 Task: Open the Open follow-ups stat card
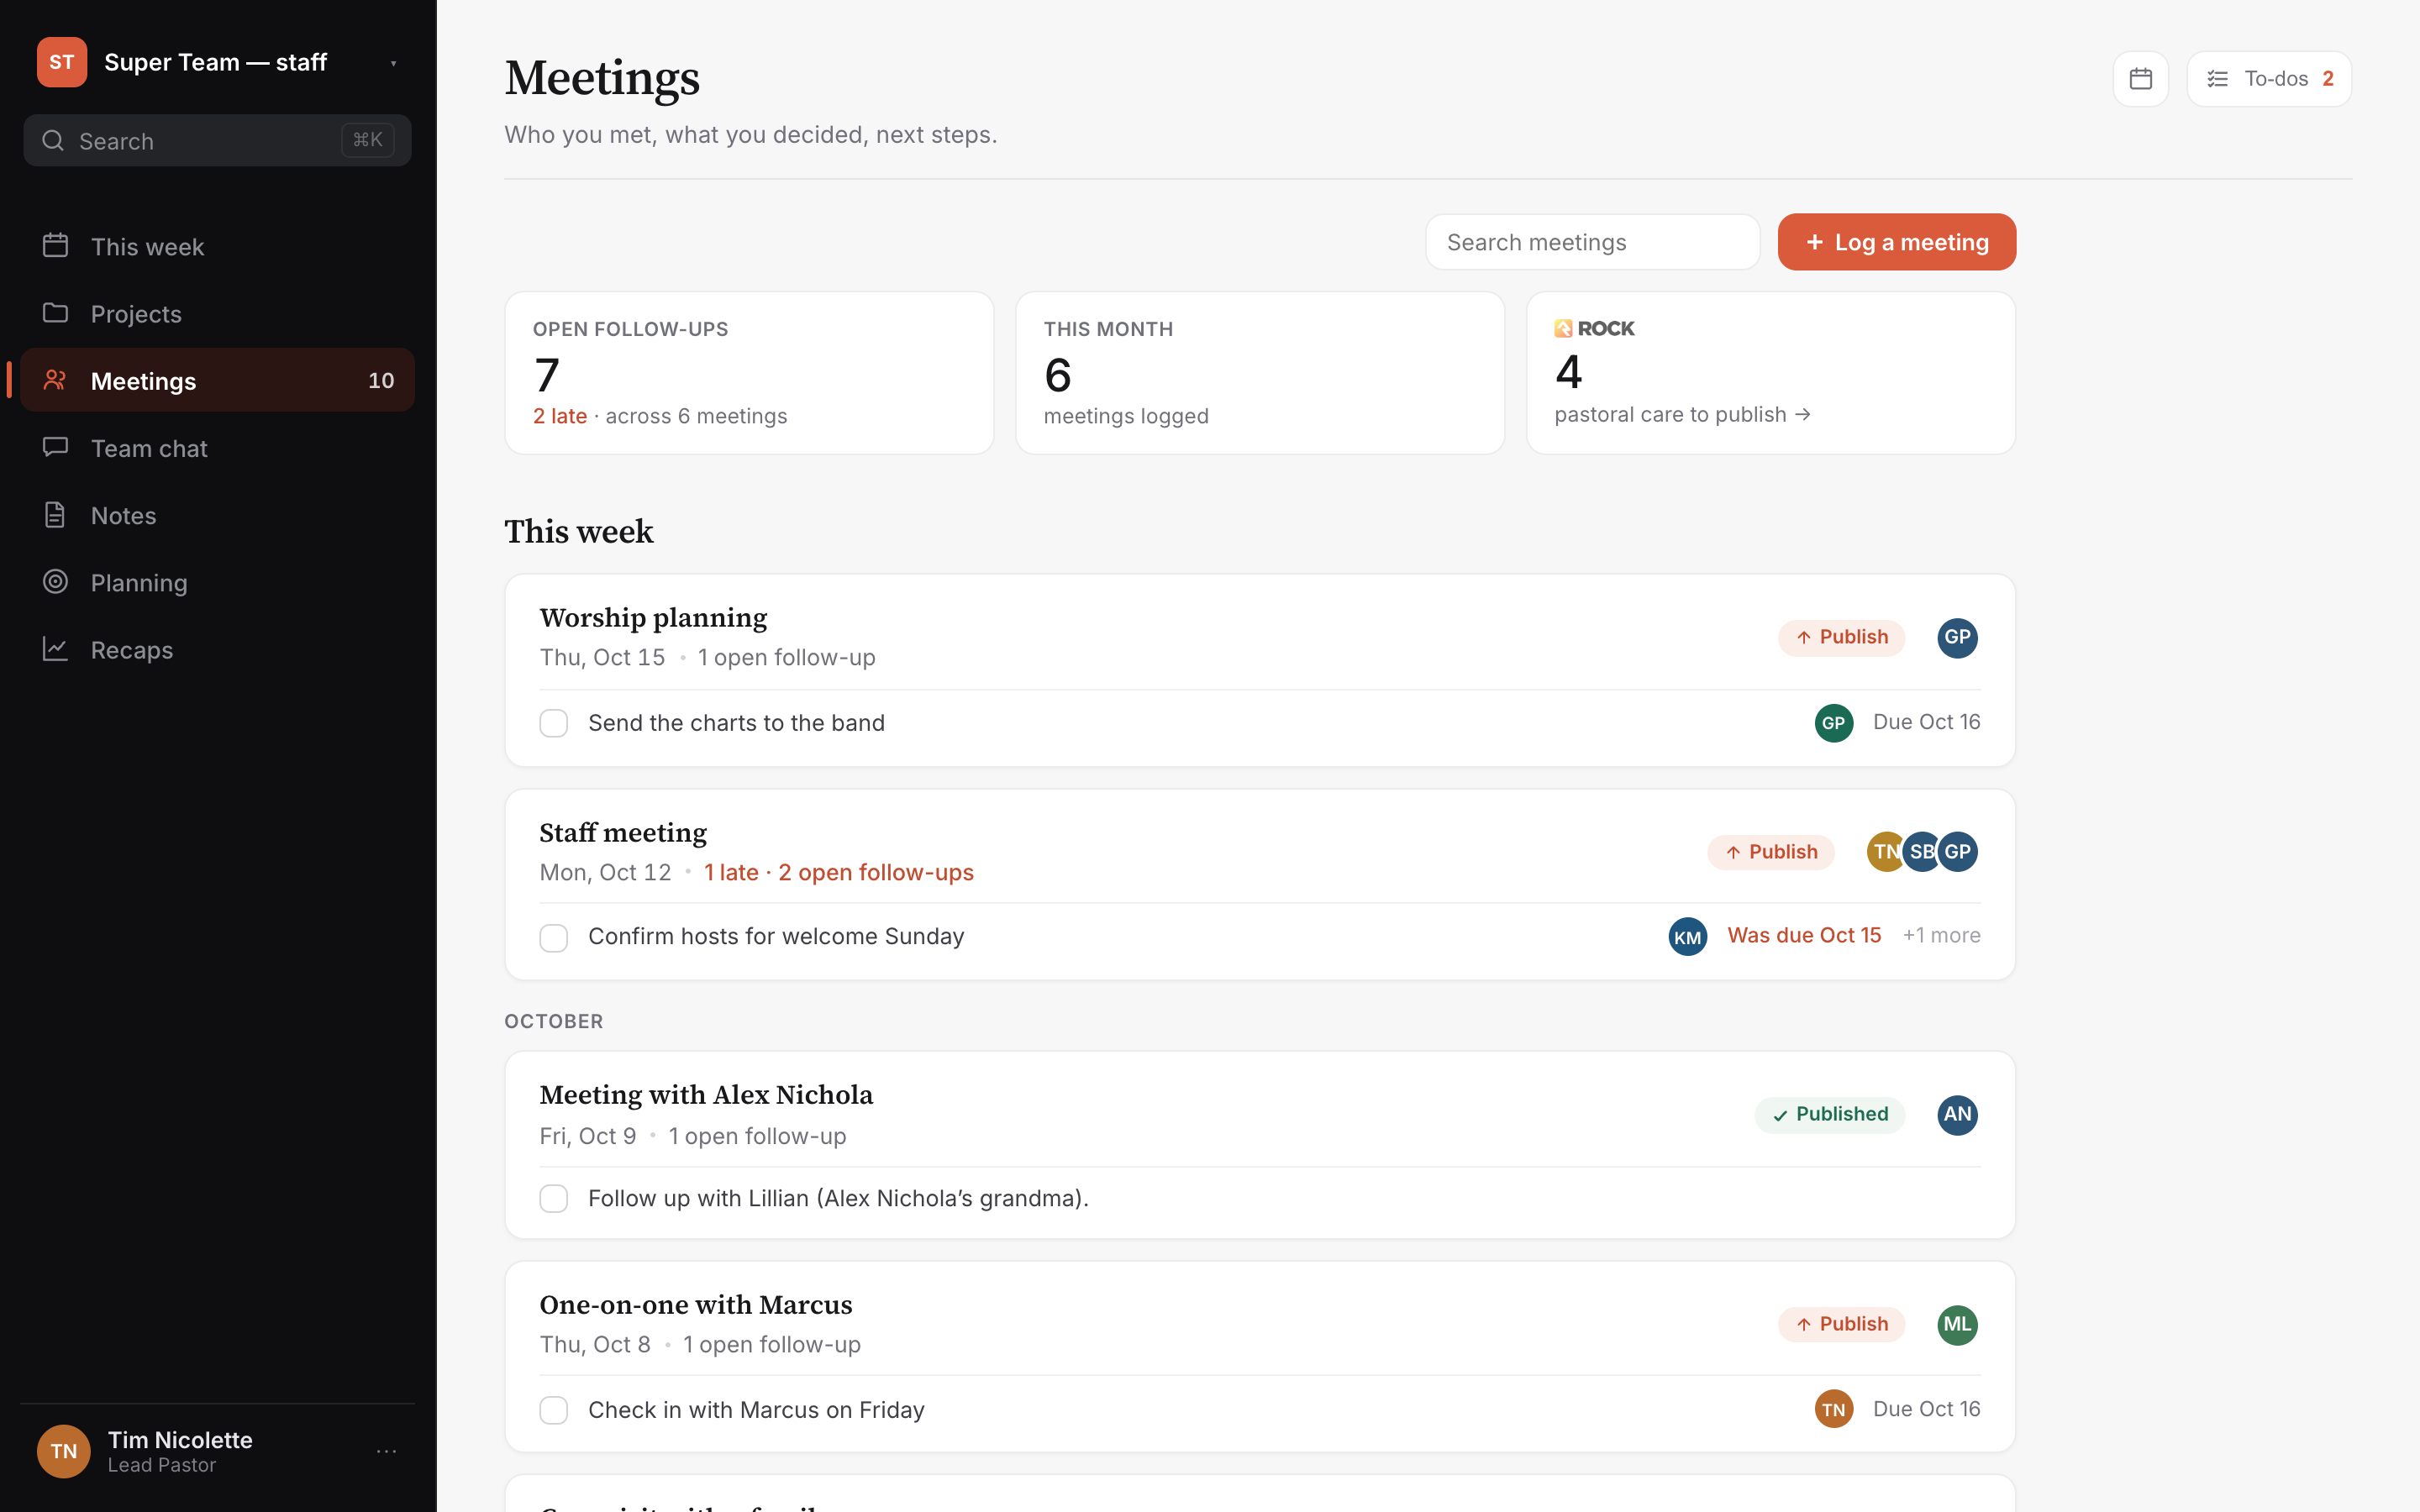(x=749, y=373)
